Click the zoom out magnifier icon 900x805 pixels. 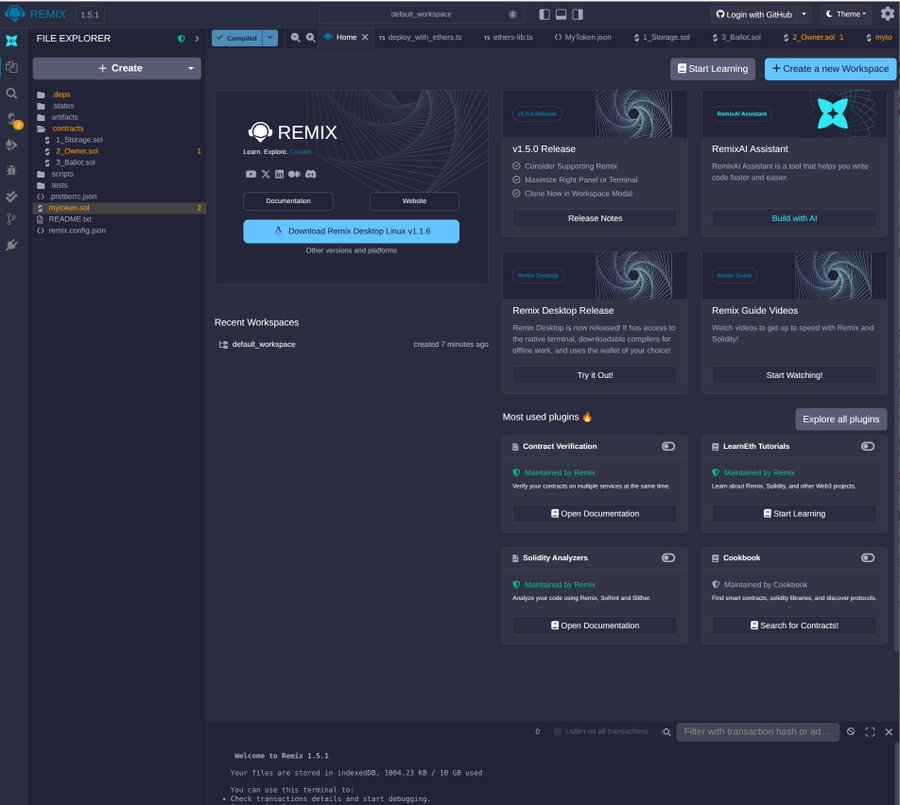point(295,37)
